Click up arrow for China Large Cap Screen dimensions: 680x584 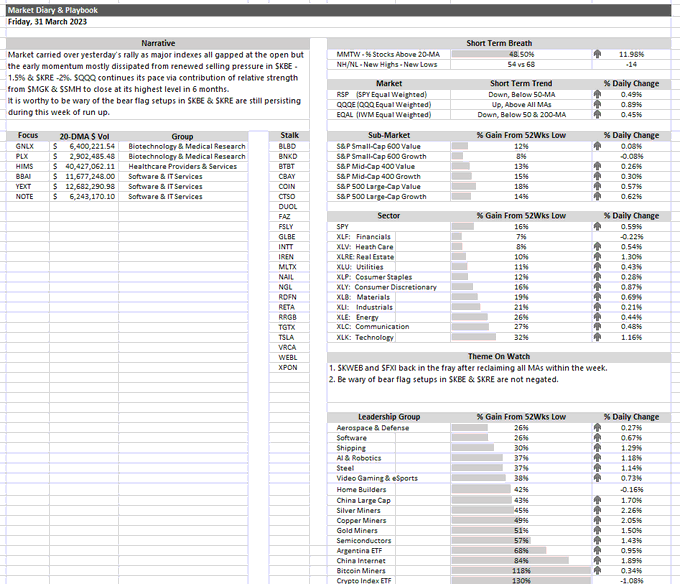(x=597, y=500)
